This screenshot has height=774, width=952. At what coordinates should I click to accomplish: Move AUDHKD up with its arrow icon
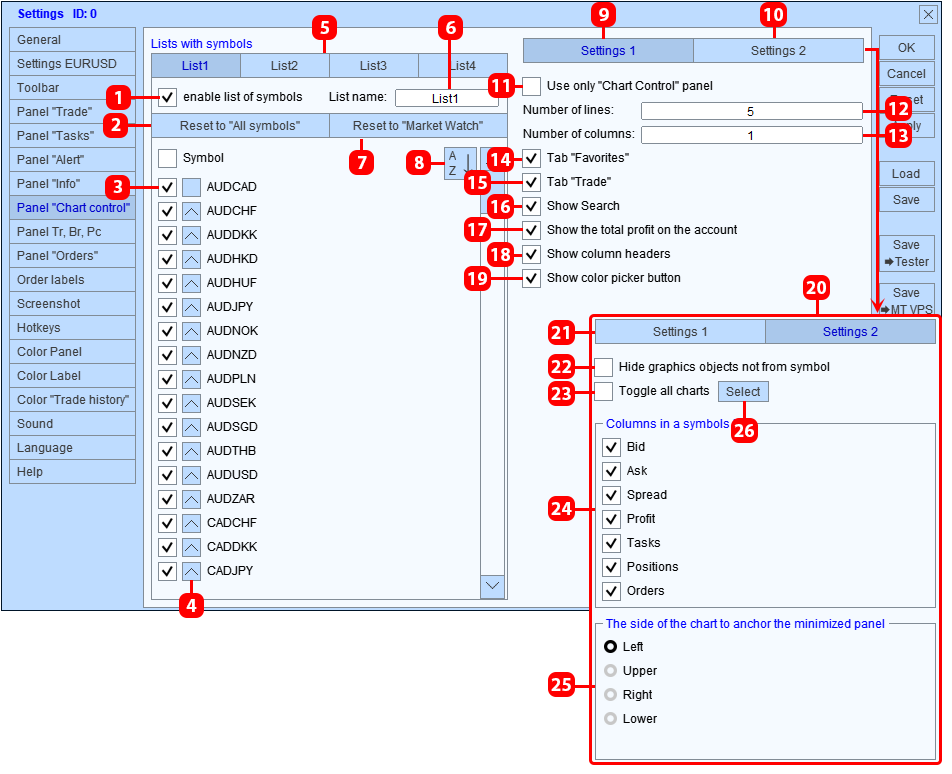[191, 259]
